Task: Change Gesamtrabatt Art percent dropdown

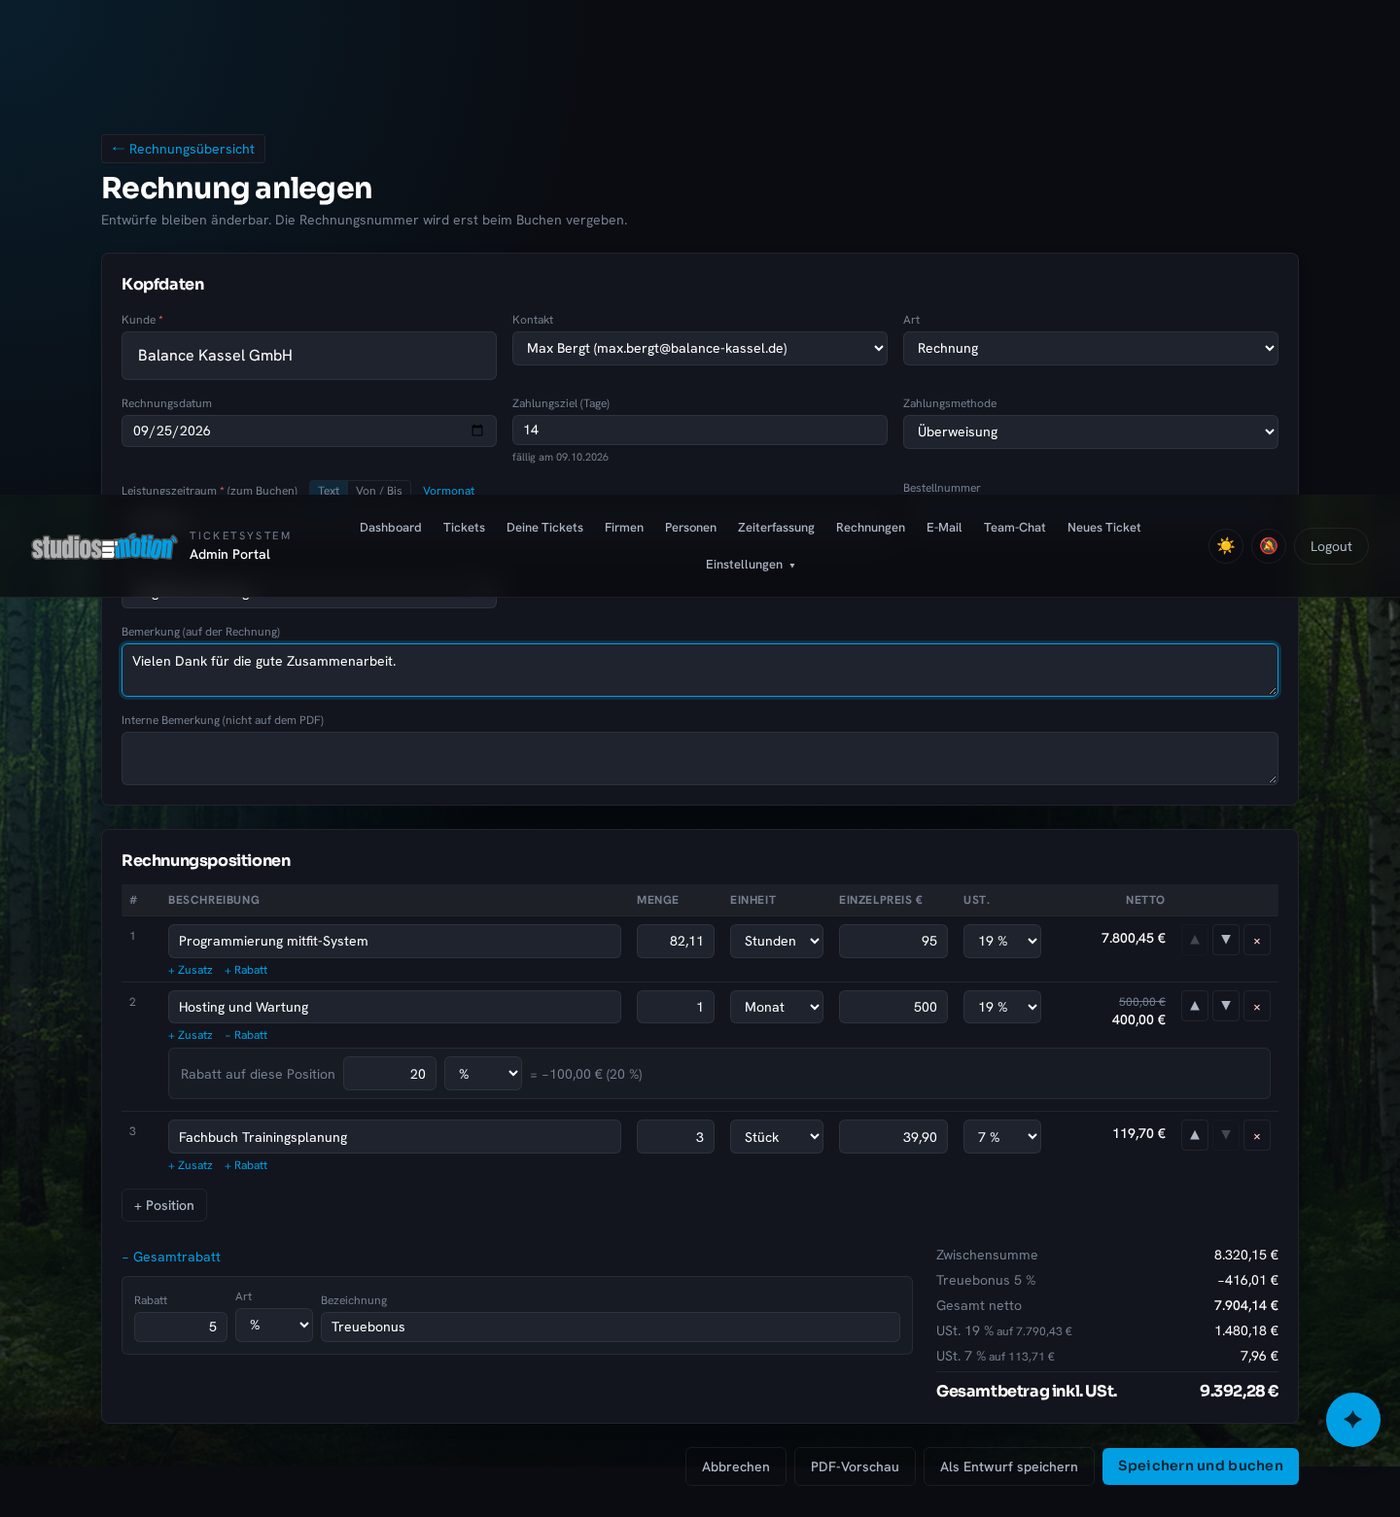Action: [x=274, y=1325]
